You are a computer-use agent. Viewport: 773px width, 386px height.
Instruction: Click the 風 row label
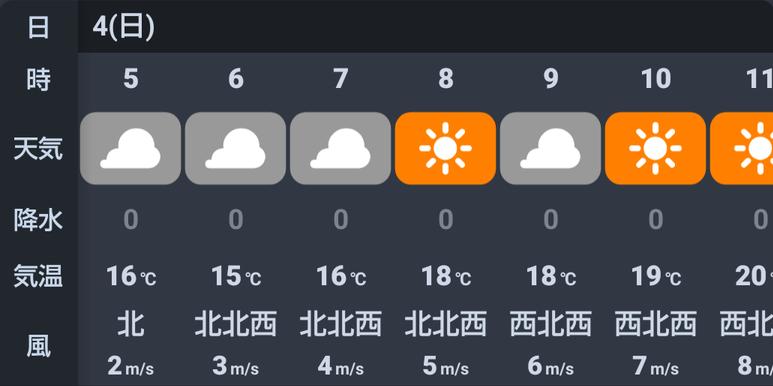point(38,346)
